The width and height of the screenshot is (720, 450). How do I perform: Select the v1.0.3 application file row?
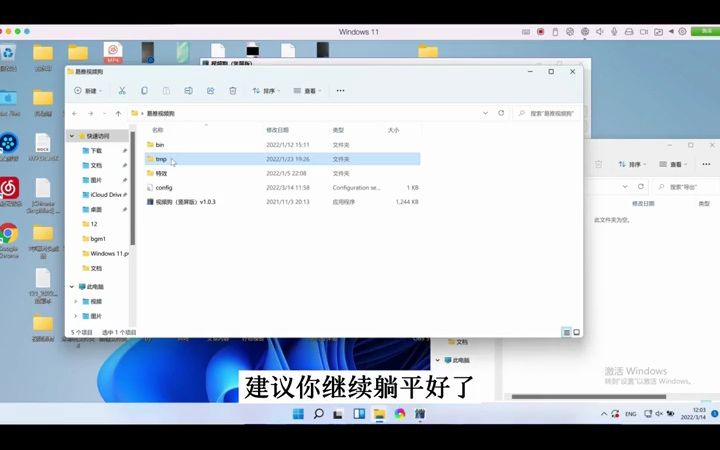point(282,202)
